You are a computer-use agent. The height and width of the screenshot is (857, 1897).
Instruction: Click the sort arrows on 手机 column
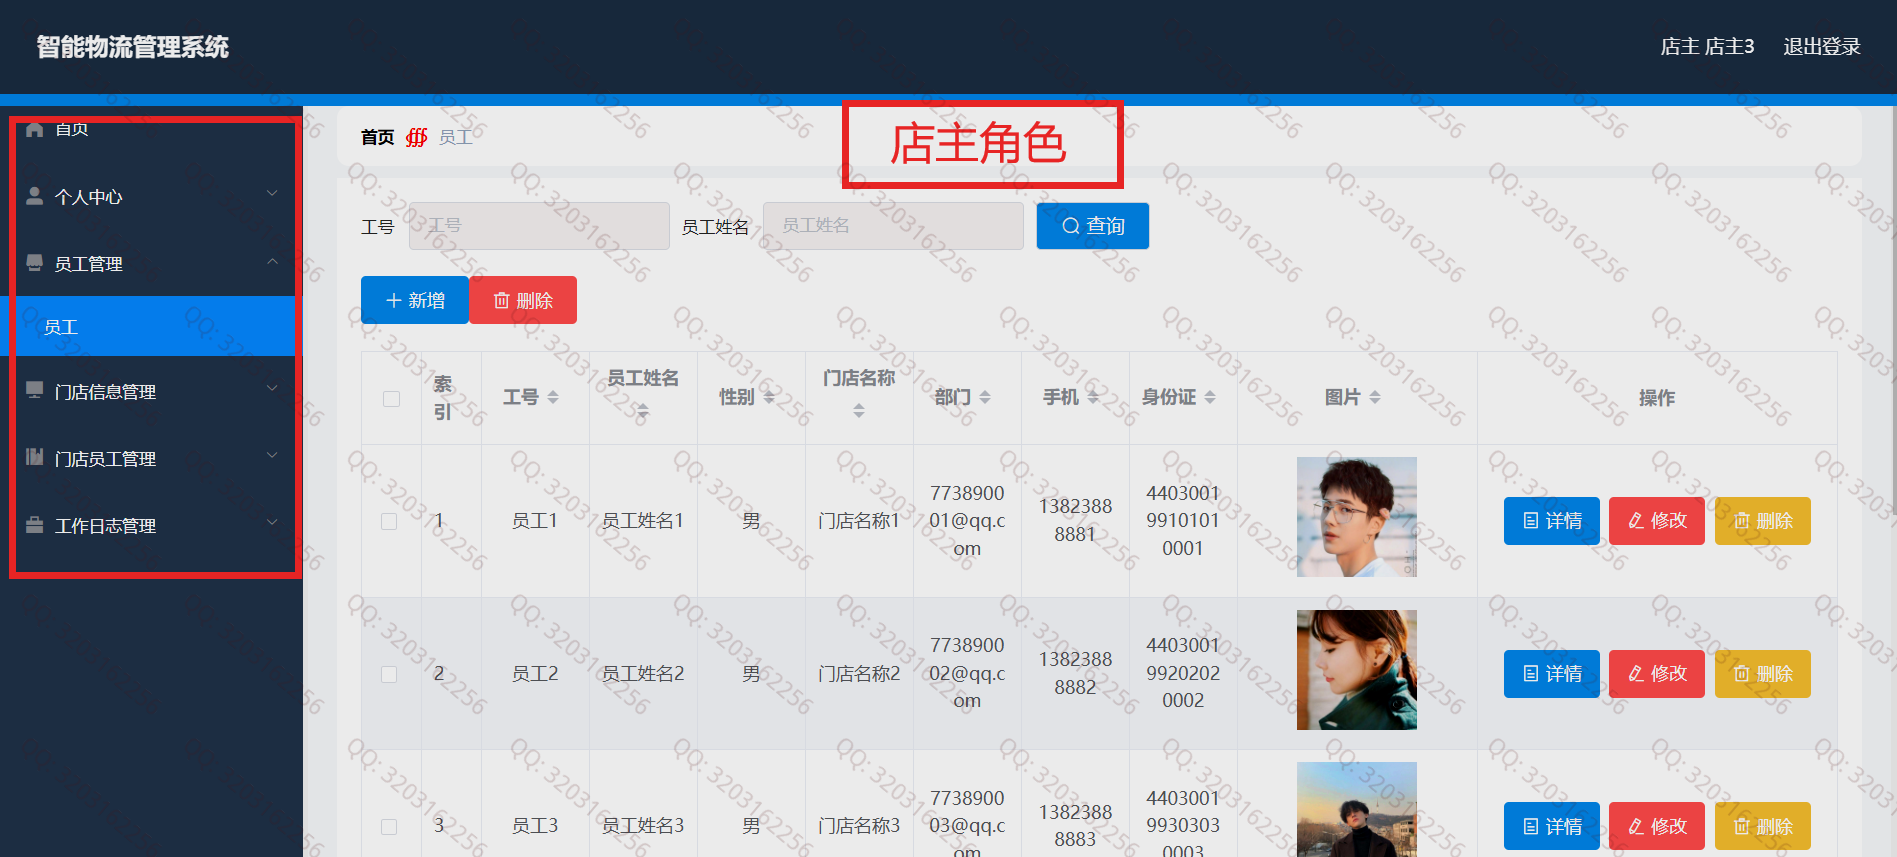(x=1093, y=397)
